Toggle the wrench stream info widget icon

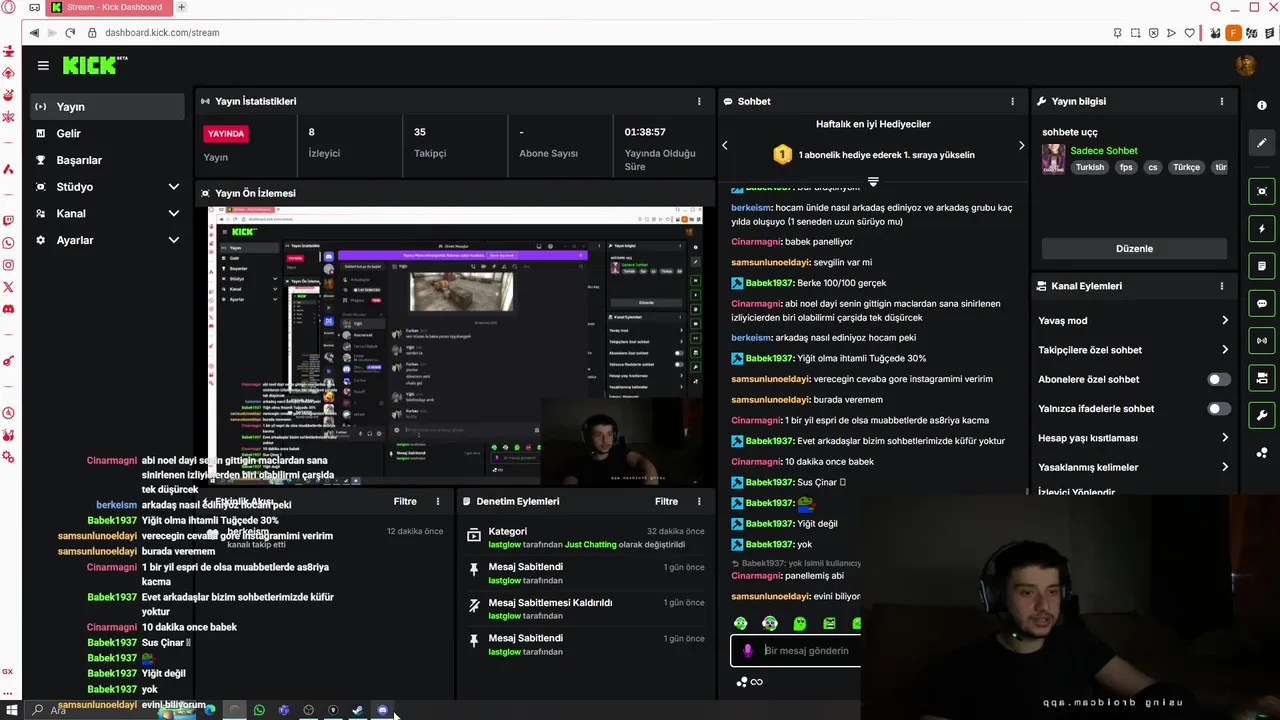pyautogui.click(x=1262, y=415)
